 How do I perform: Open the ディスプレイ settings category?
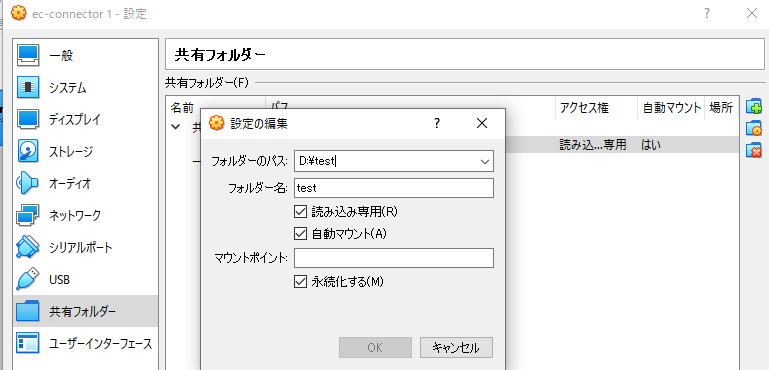point(85,120)
